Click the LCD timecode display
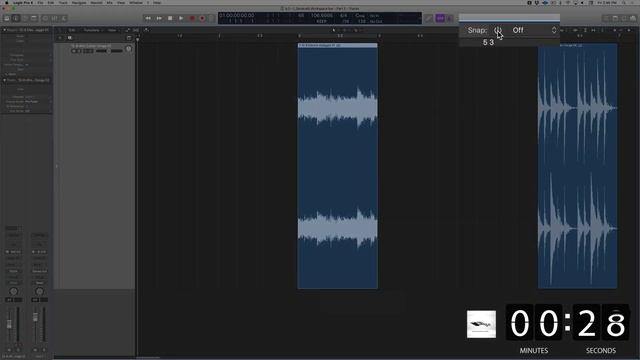 click(x=237, y=16)
